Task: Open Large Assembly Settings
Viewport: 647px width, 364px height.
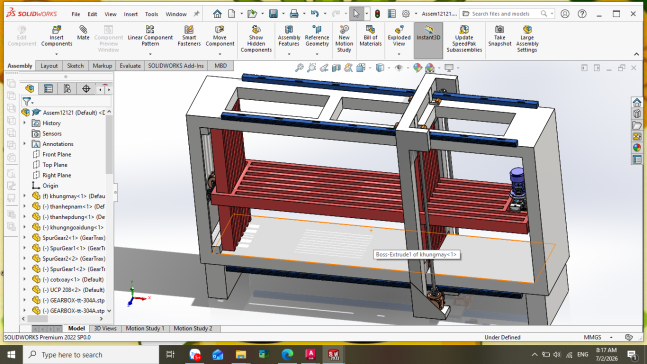Action: 527,39
